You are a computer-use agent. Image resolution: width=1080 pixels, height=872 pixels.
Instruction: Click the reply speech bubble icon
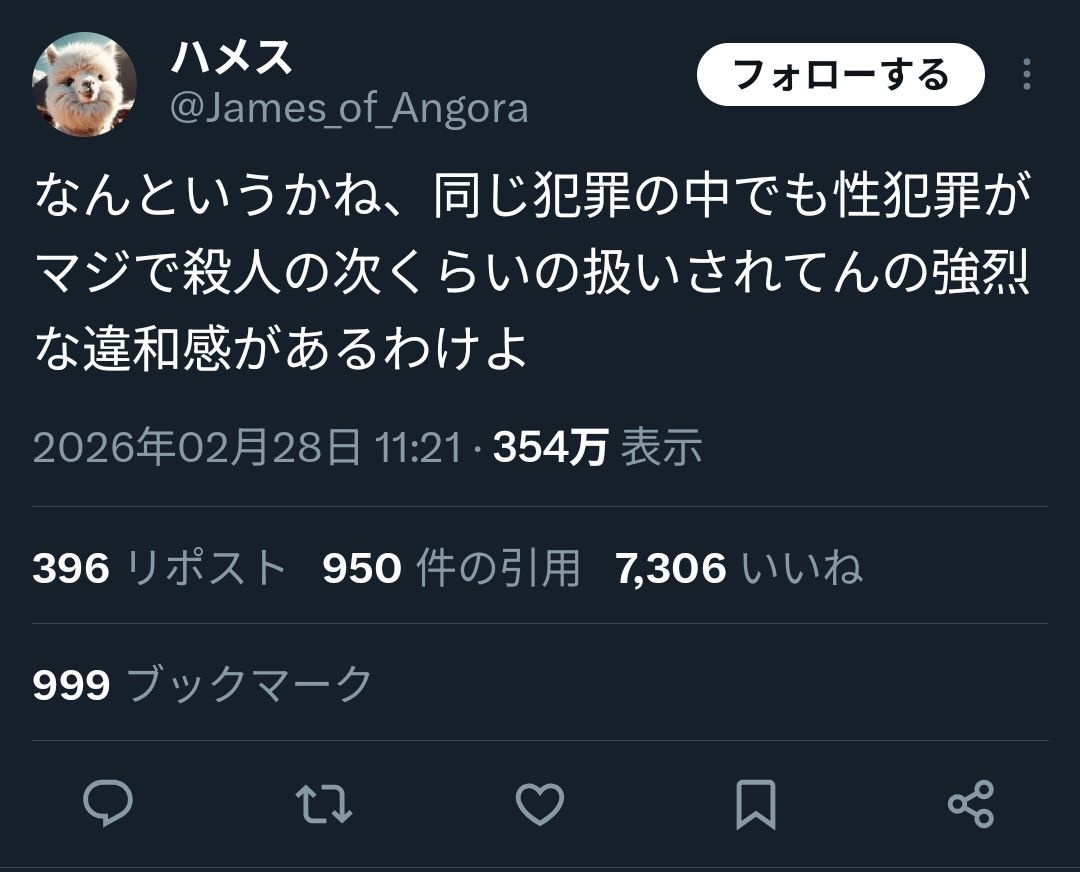click(108, 803)
